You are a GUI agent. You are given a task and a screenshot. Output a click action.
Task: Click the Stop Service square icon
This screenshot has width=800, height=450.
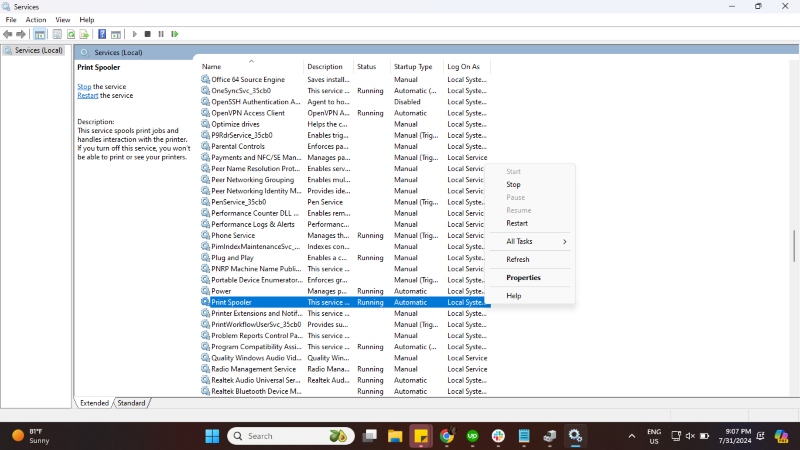[148, 34]
